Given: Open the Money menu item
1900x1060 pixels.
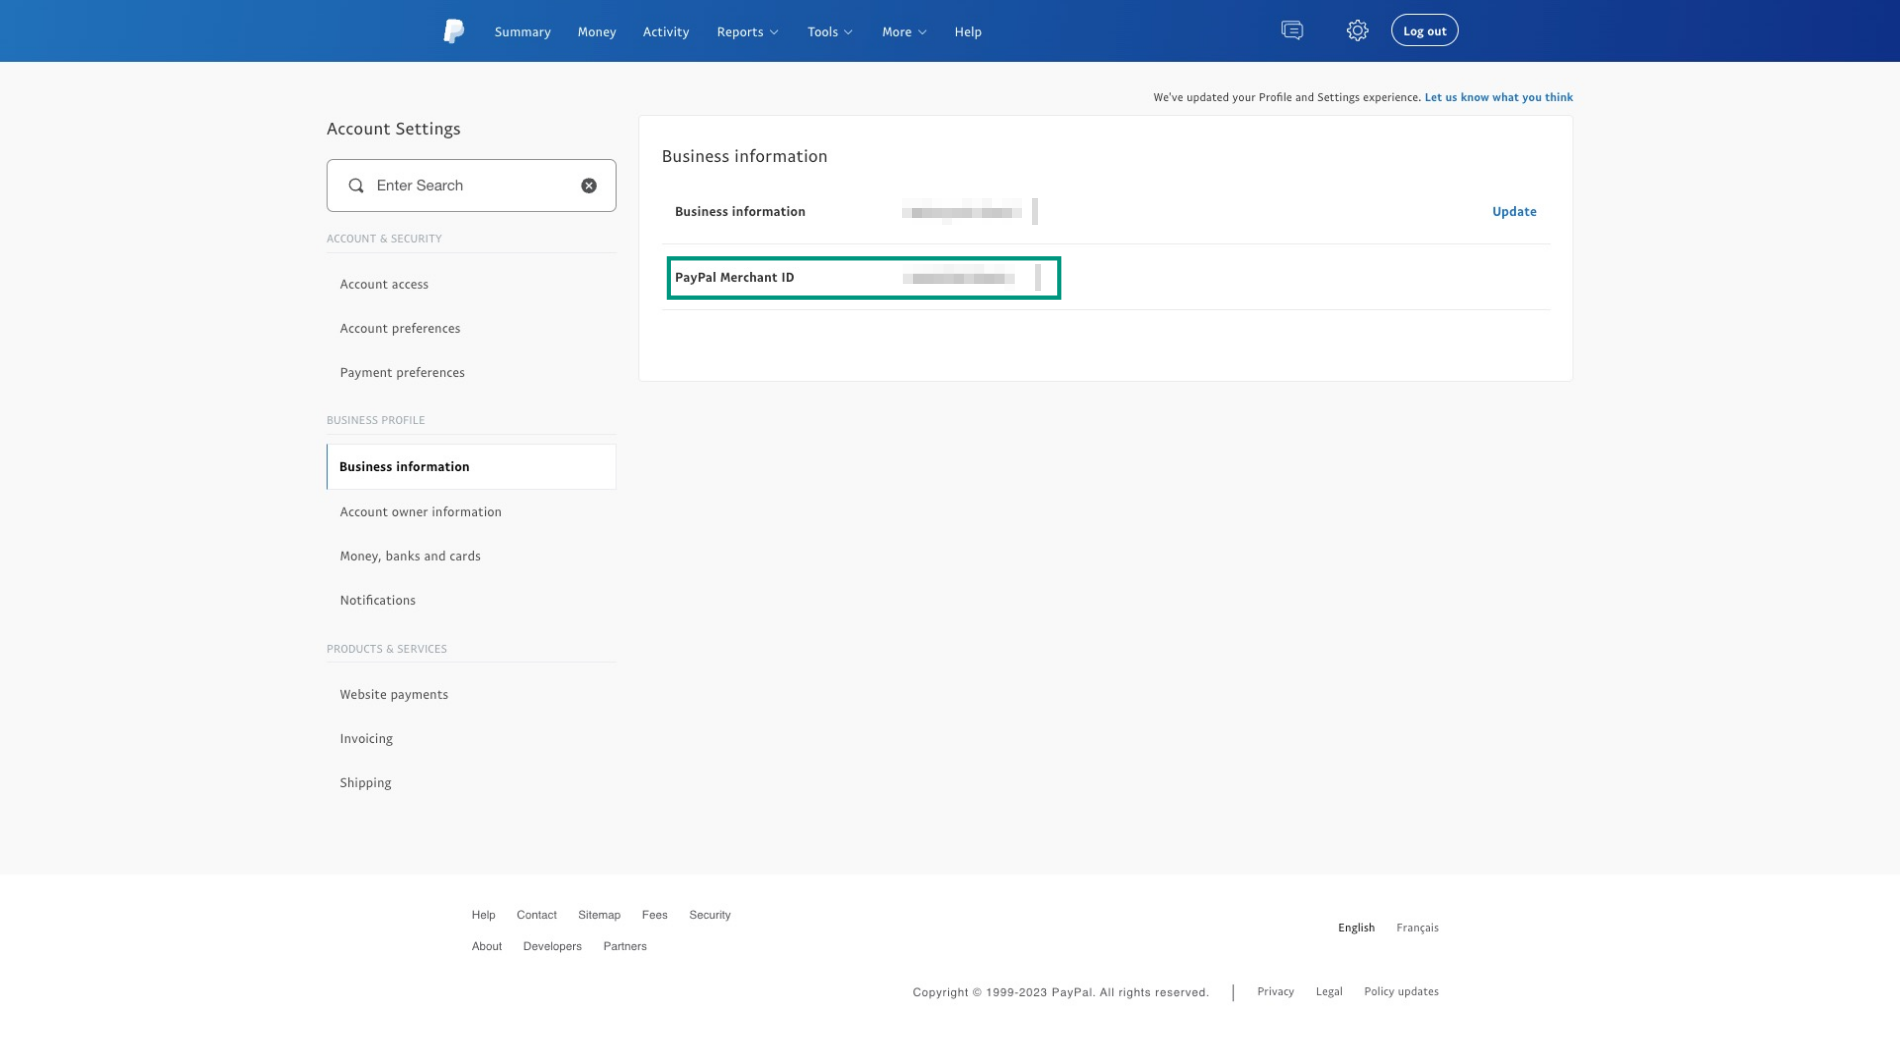Looking at the screenshot, I should coord(597,32).
